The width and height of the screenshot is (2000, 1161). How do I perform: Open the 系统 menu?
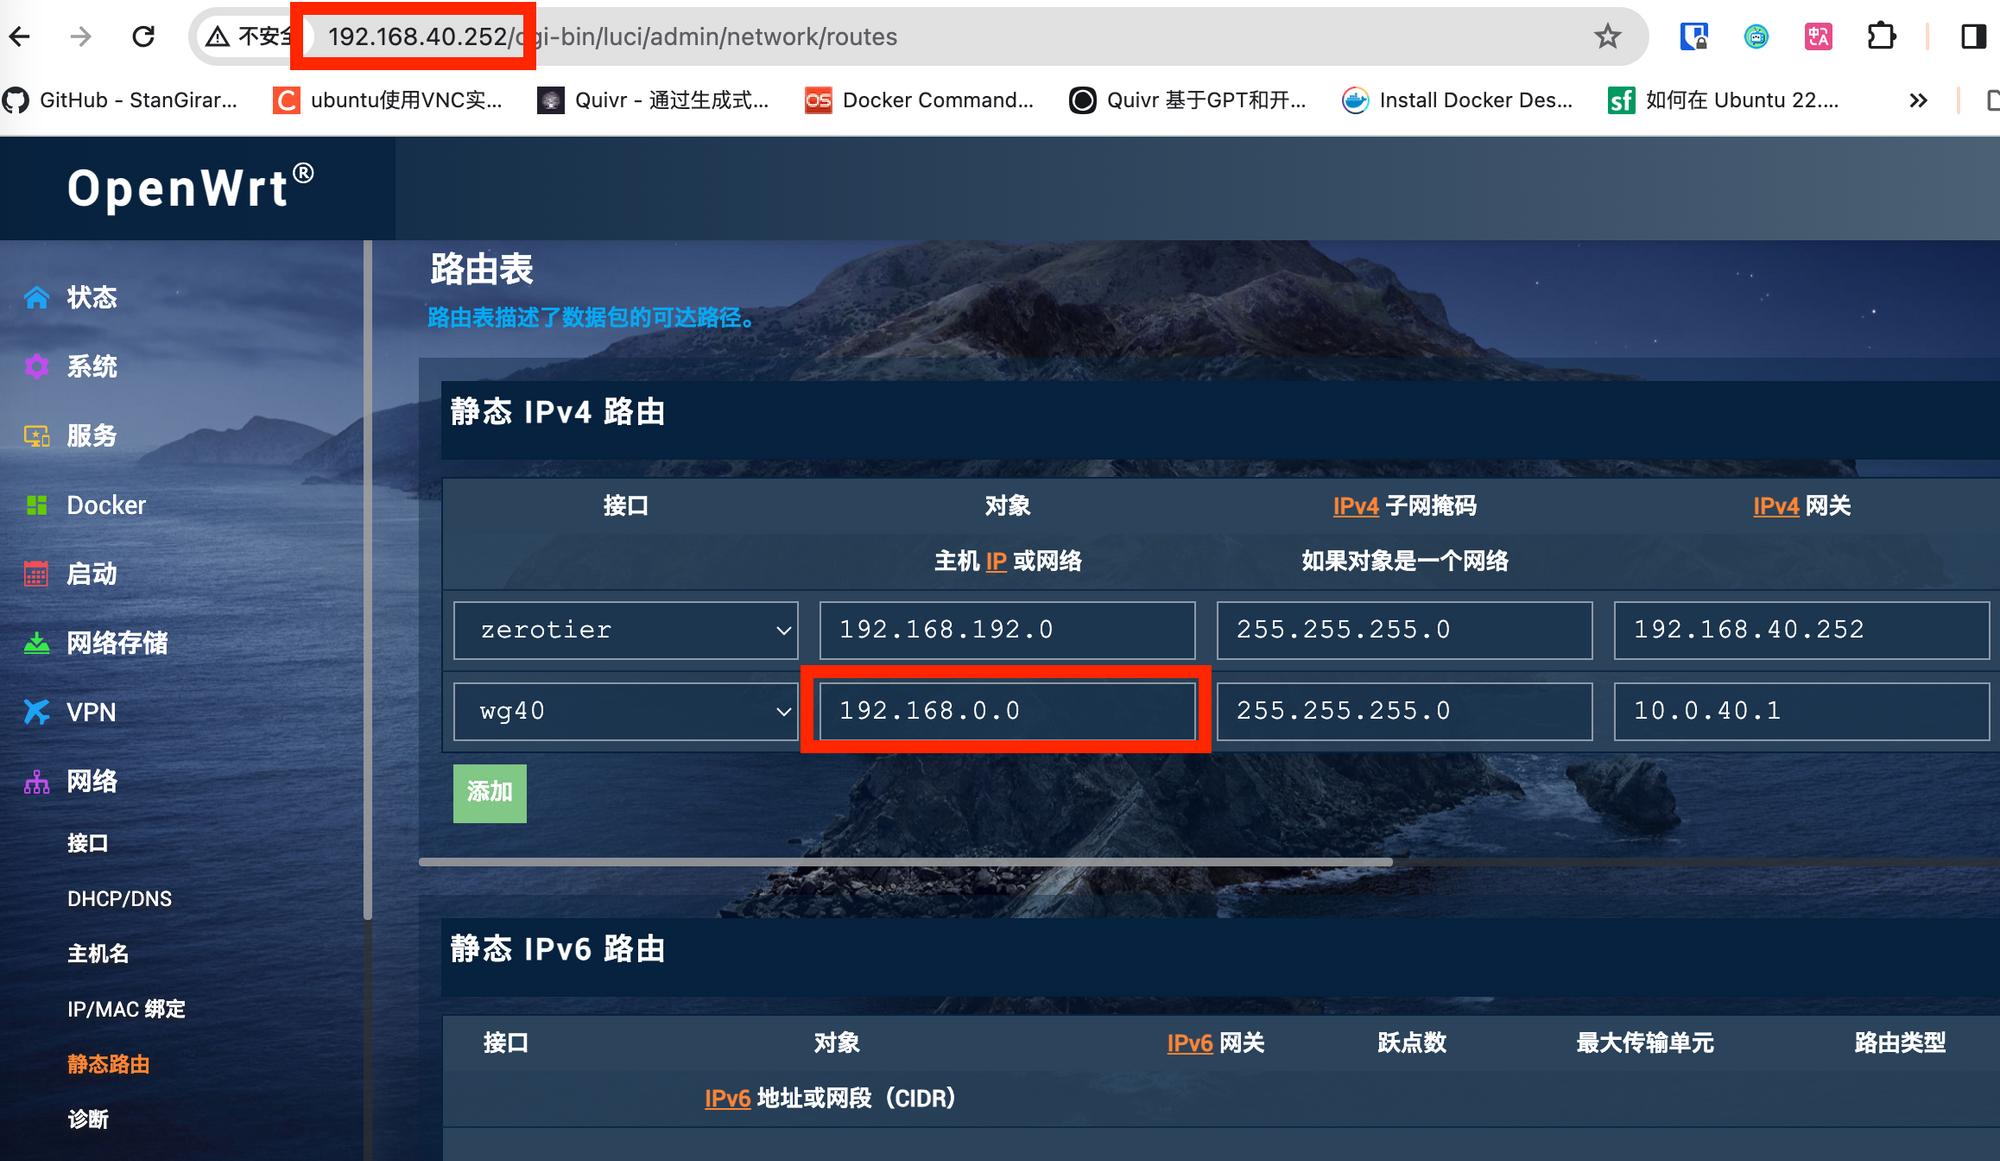(x=92, y=366)
